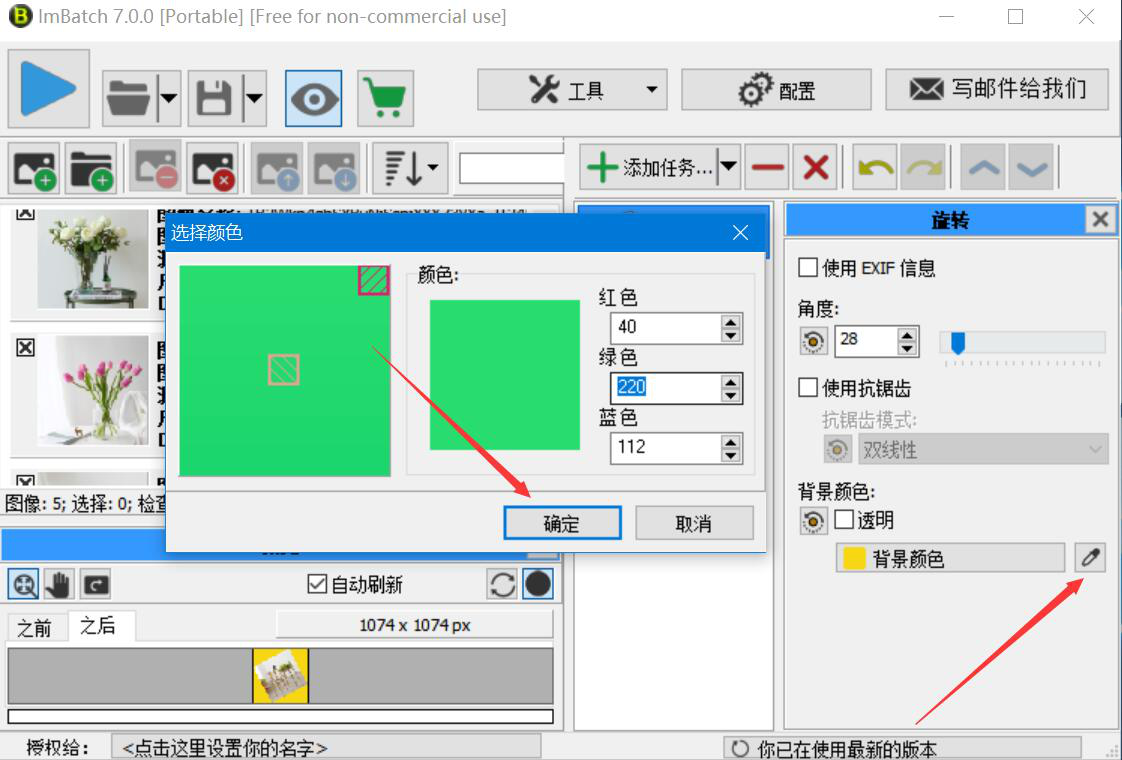Toggle the preview eye icon
The width and height of the screenshot is (1122, 760).
313,98
